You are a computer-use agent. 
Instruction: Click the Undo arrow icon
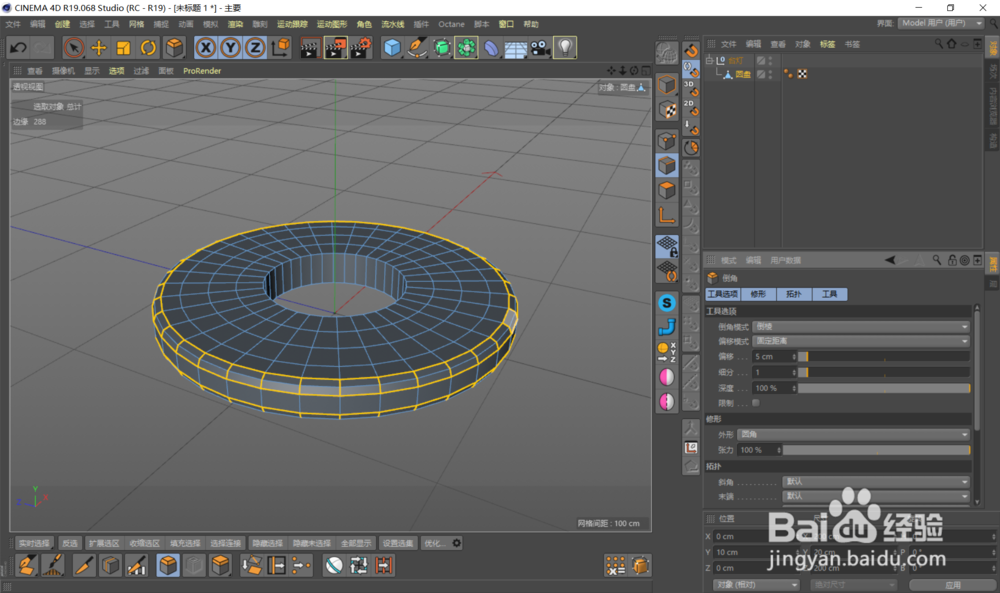click(x=18, y=48)
